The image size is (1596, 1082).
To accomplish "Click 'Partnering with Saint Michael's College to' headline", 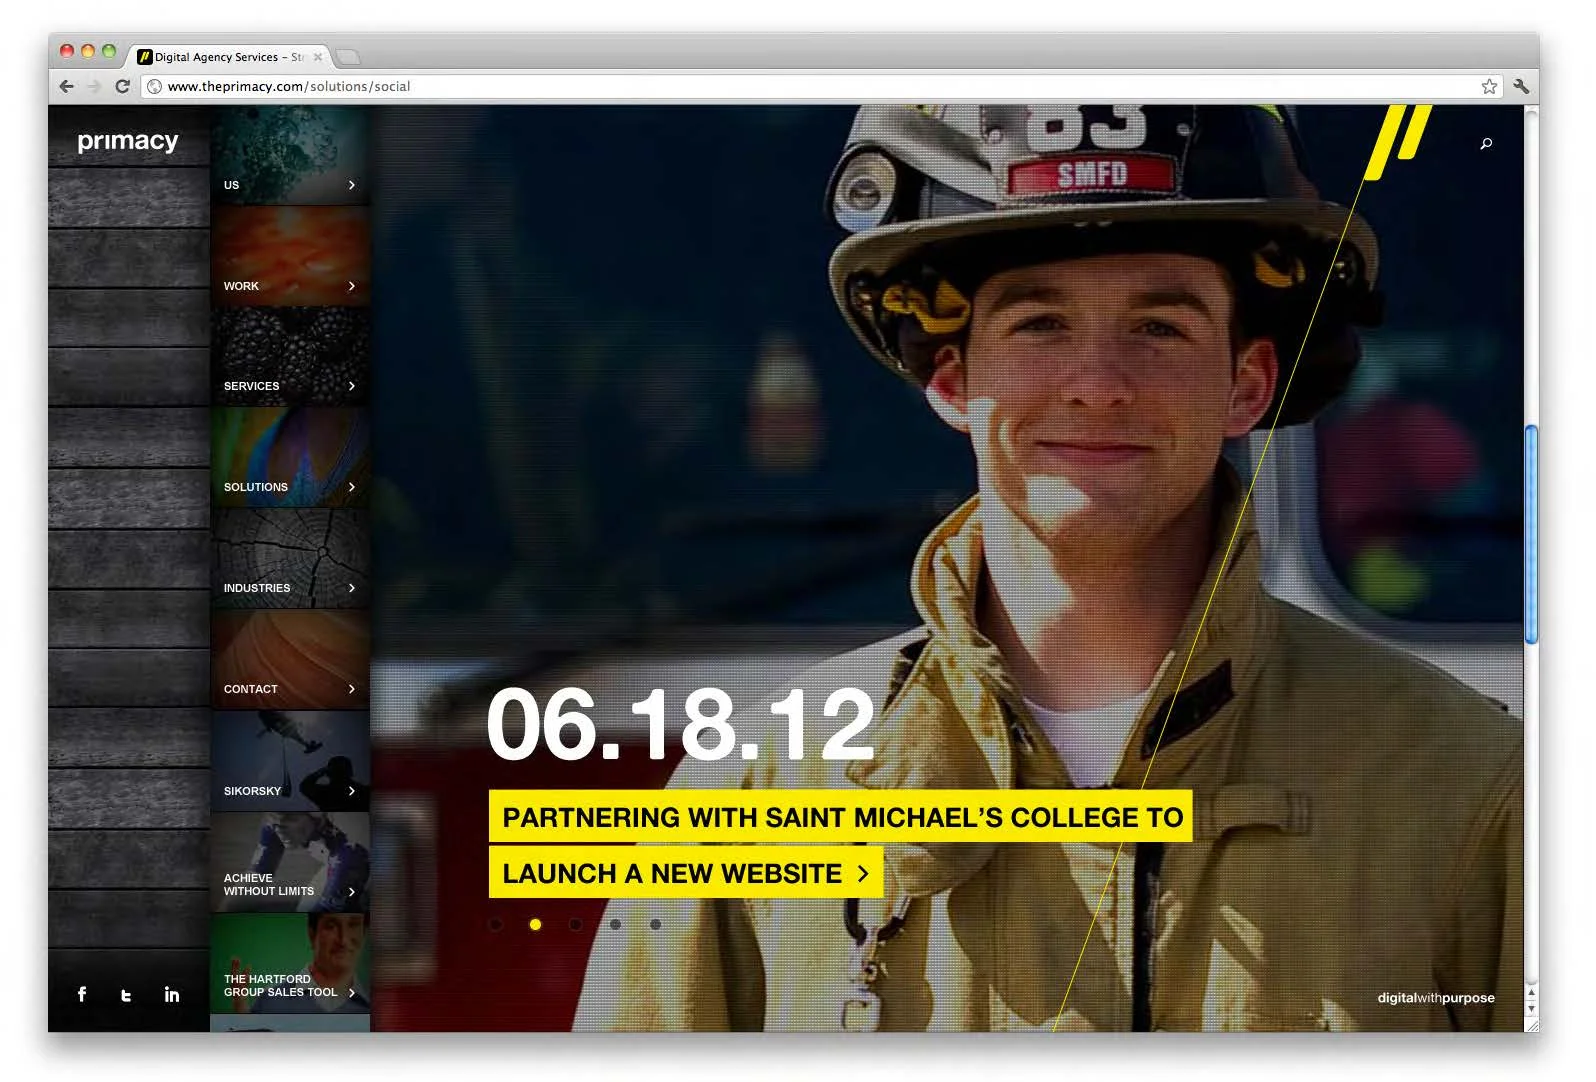I will click(841, 817).
